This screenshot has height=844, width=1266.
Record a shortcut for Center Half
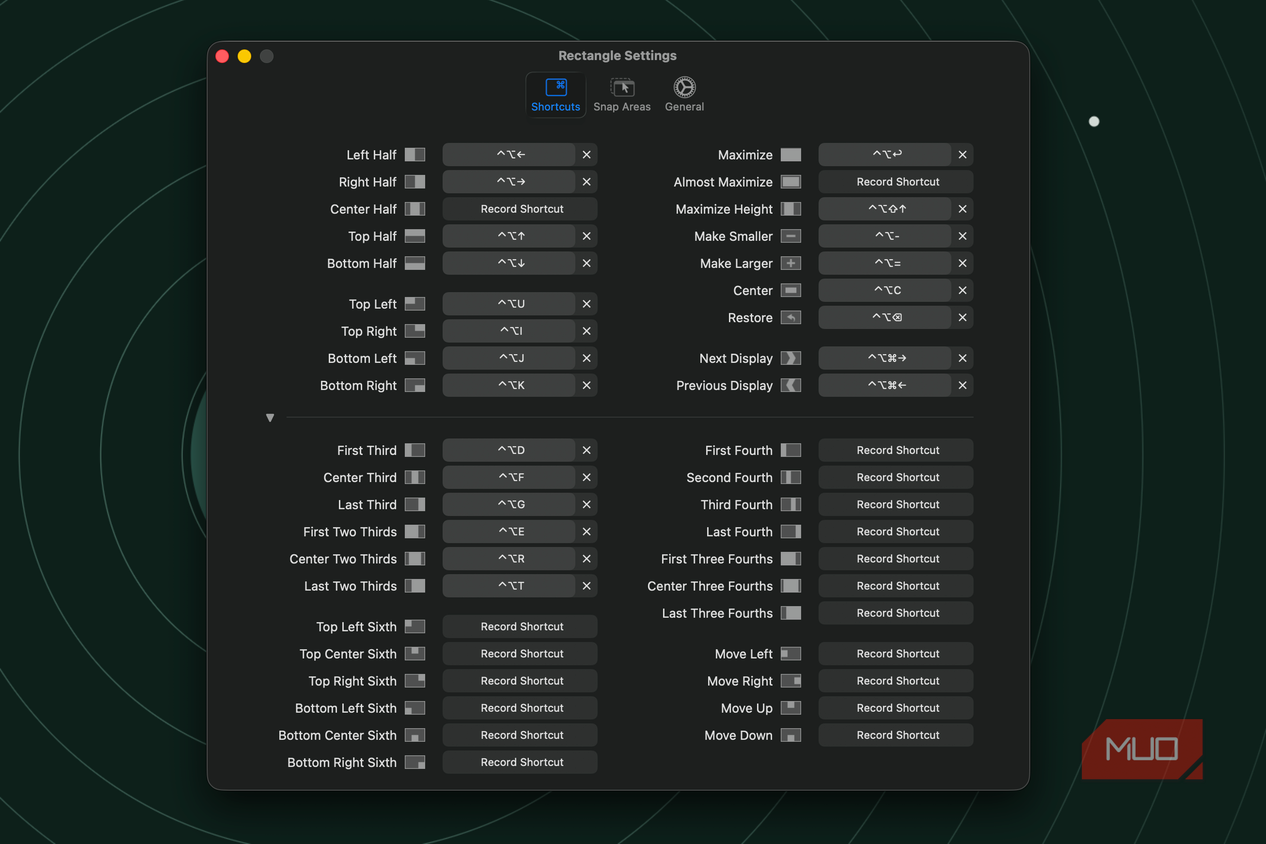point(520,209)
